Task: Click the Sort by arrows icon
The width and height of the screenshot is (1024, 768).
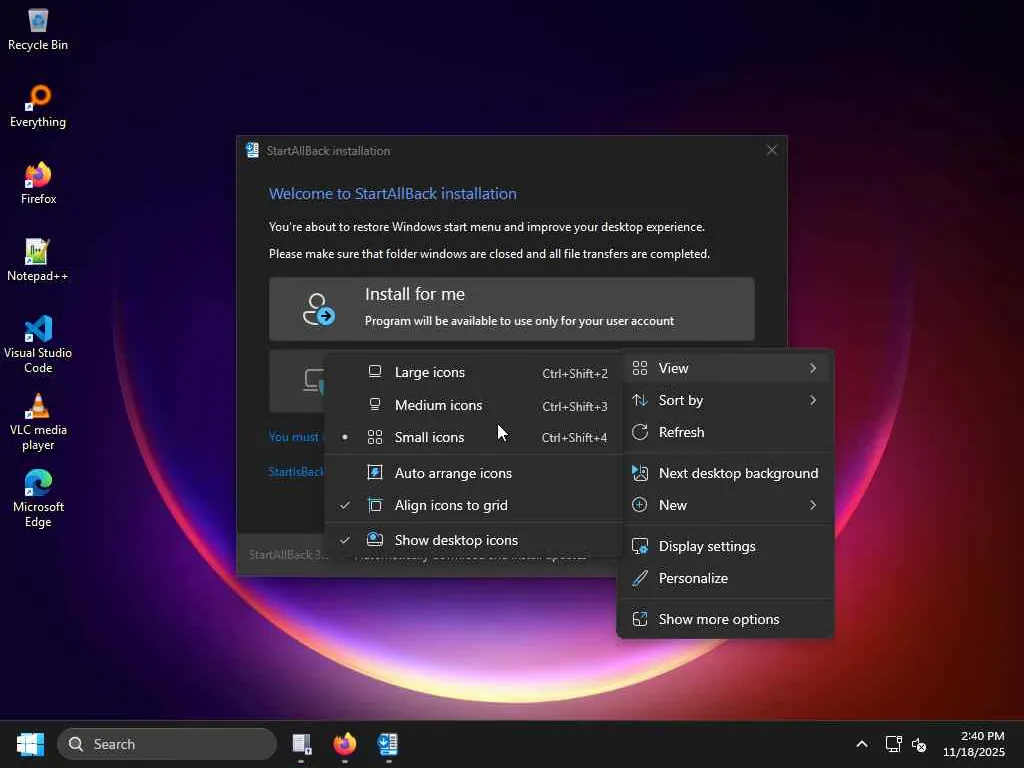Action: [640, 400]
